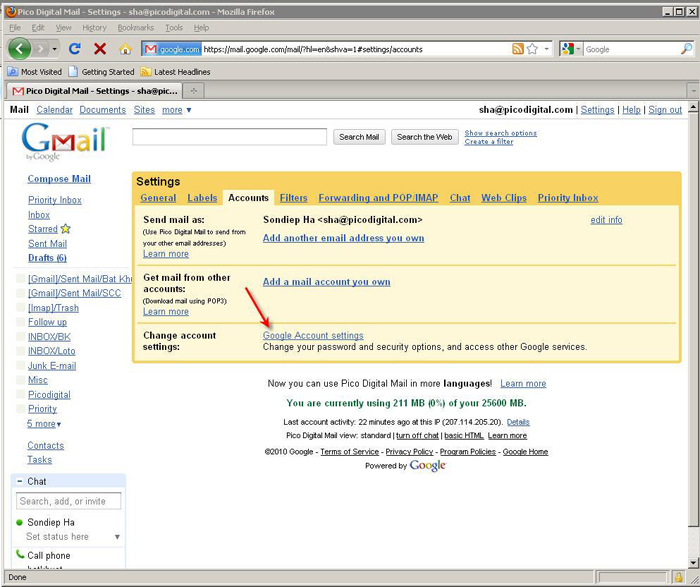Toggle the label box beside INBOX/BK
Screen dimensions: 700x587
[x=21, y=337]
